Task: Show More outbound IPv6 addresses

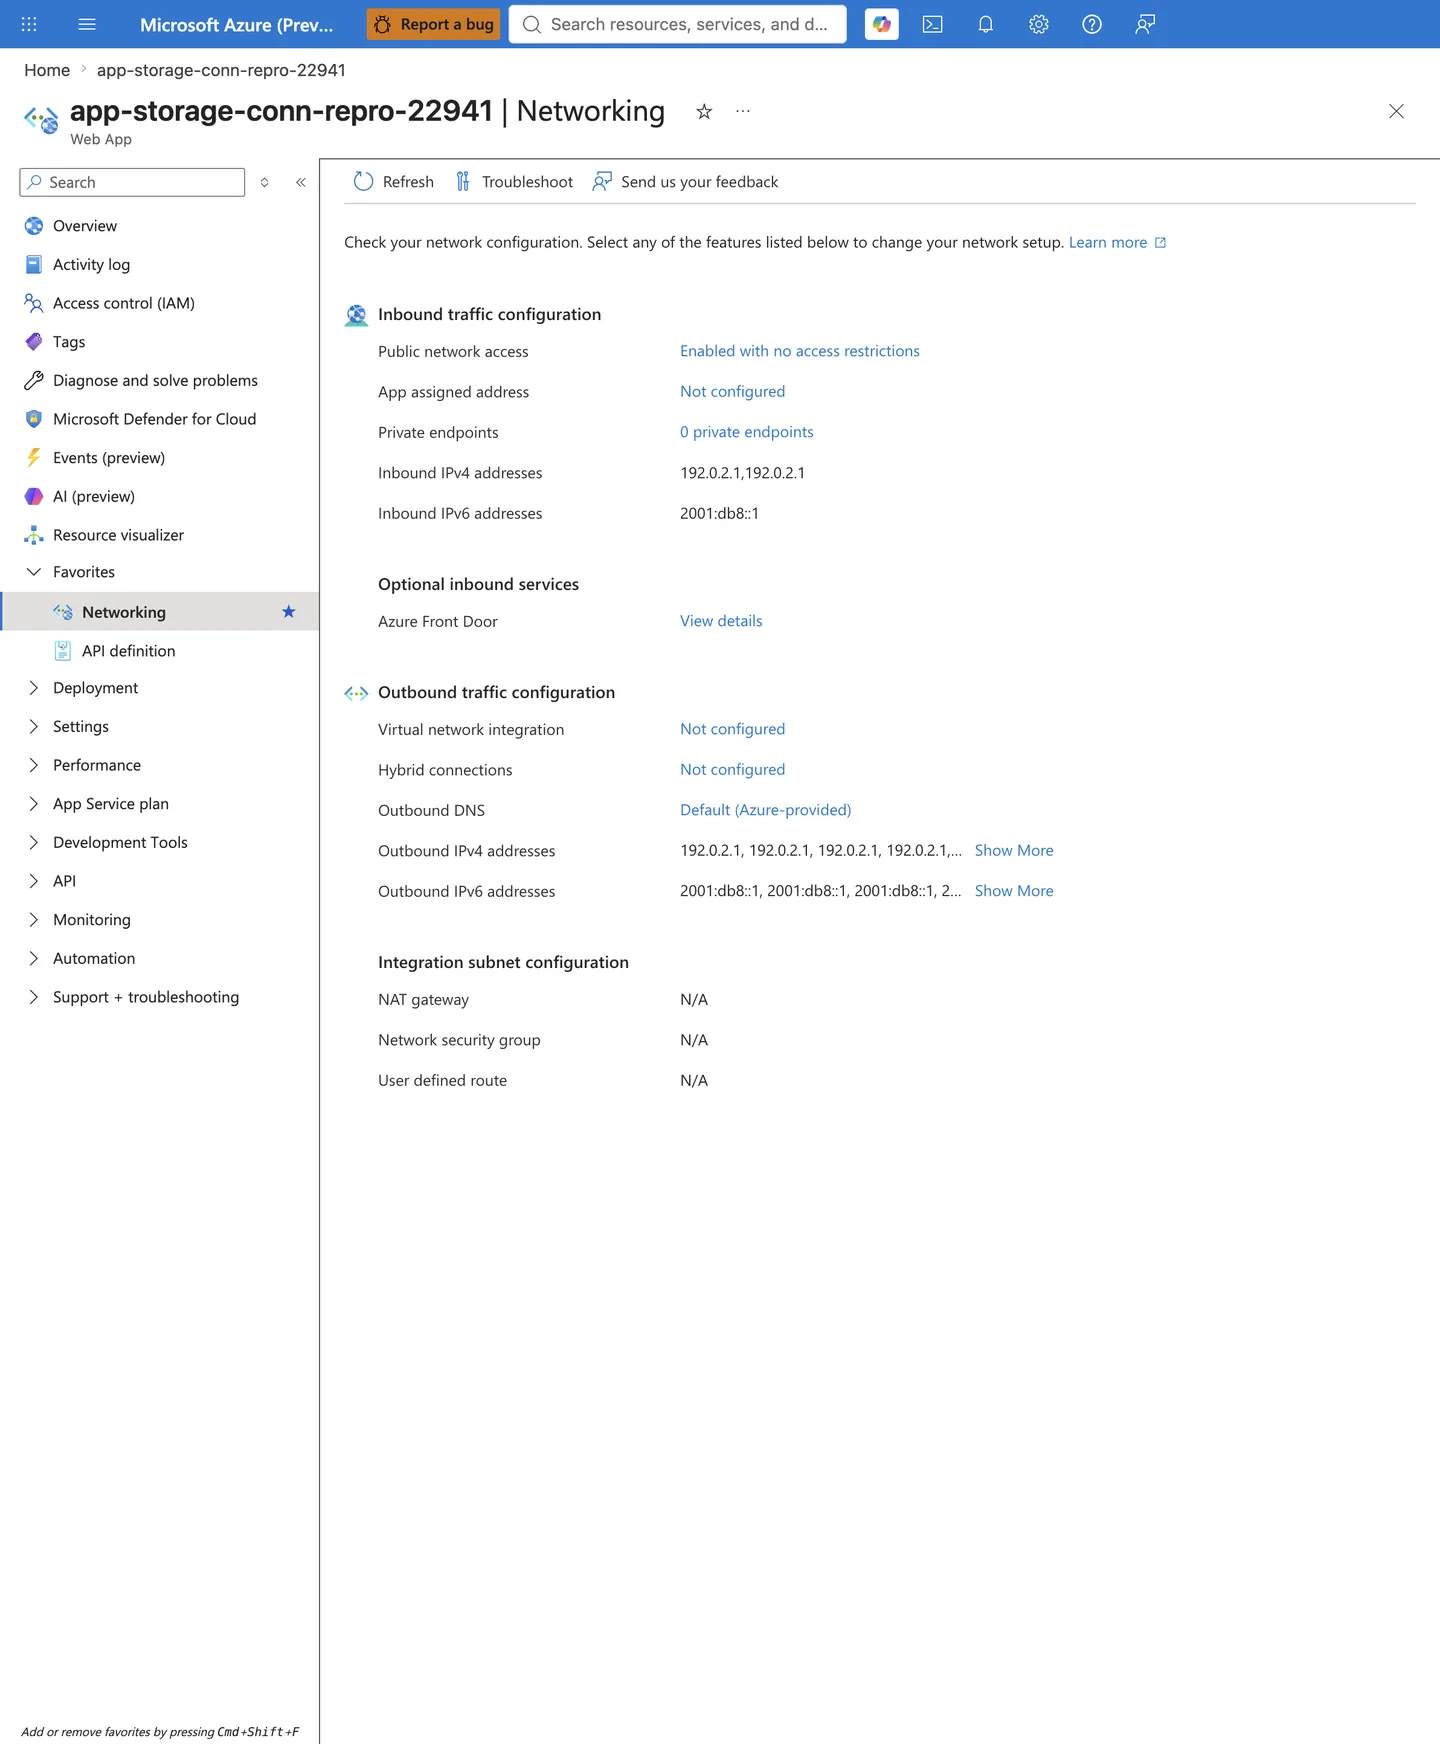Action: [1014, 891]
